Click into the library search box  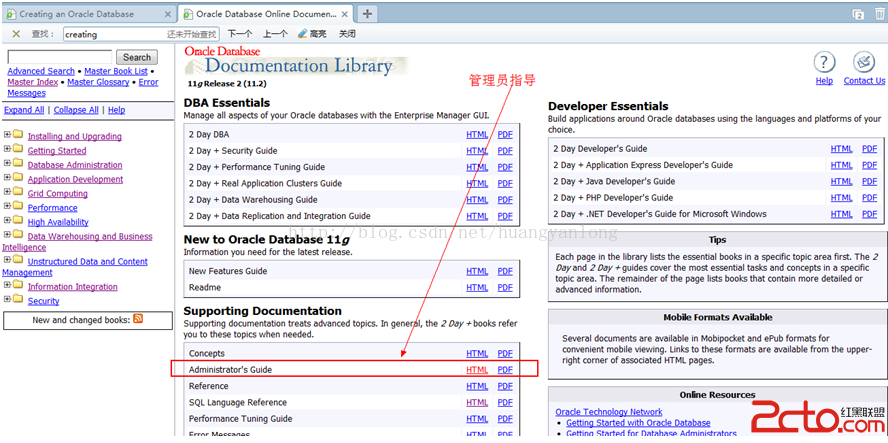(x=59, y=57)
